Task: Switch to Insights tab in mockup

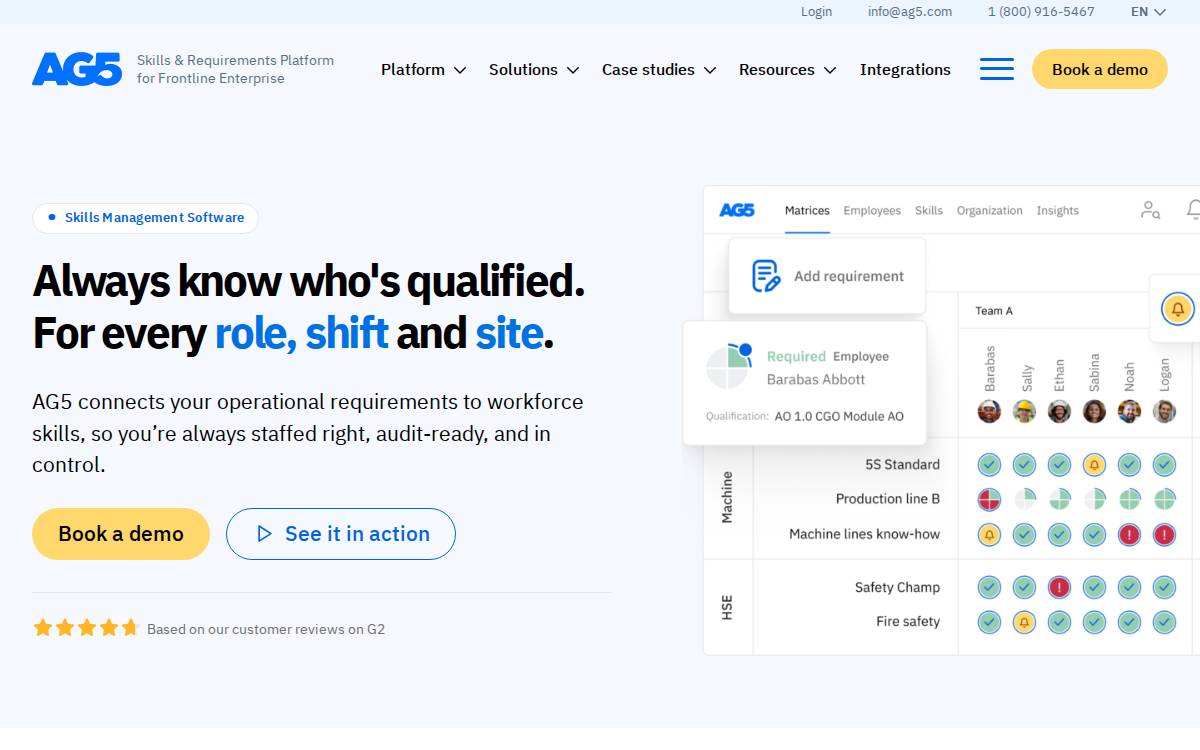Action: pos(1057,210)
